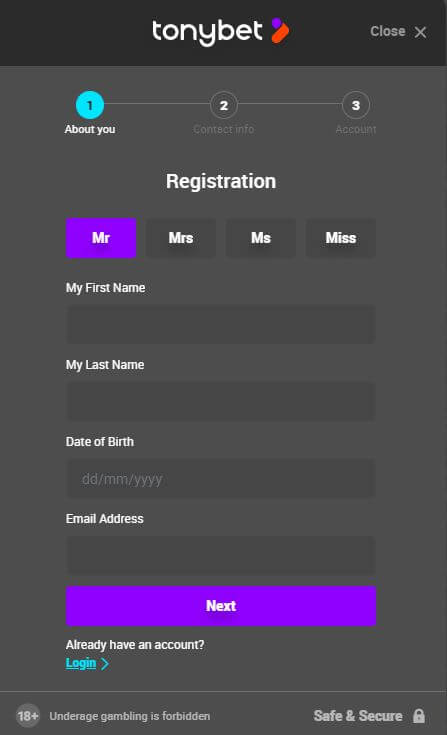Click the tonybet logo

click(220, 32)
